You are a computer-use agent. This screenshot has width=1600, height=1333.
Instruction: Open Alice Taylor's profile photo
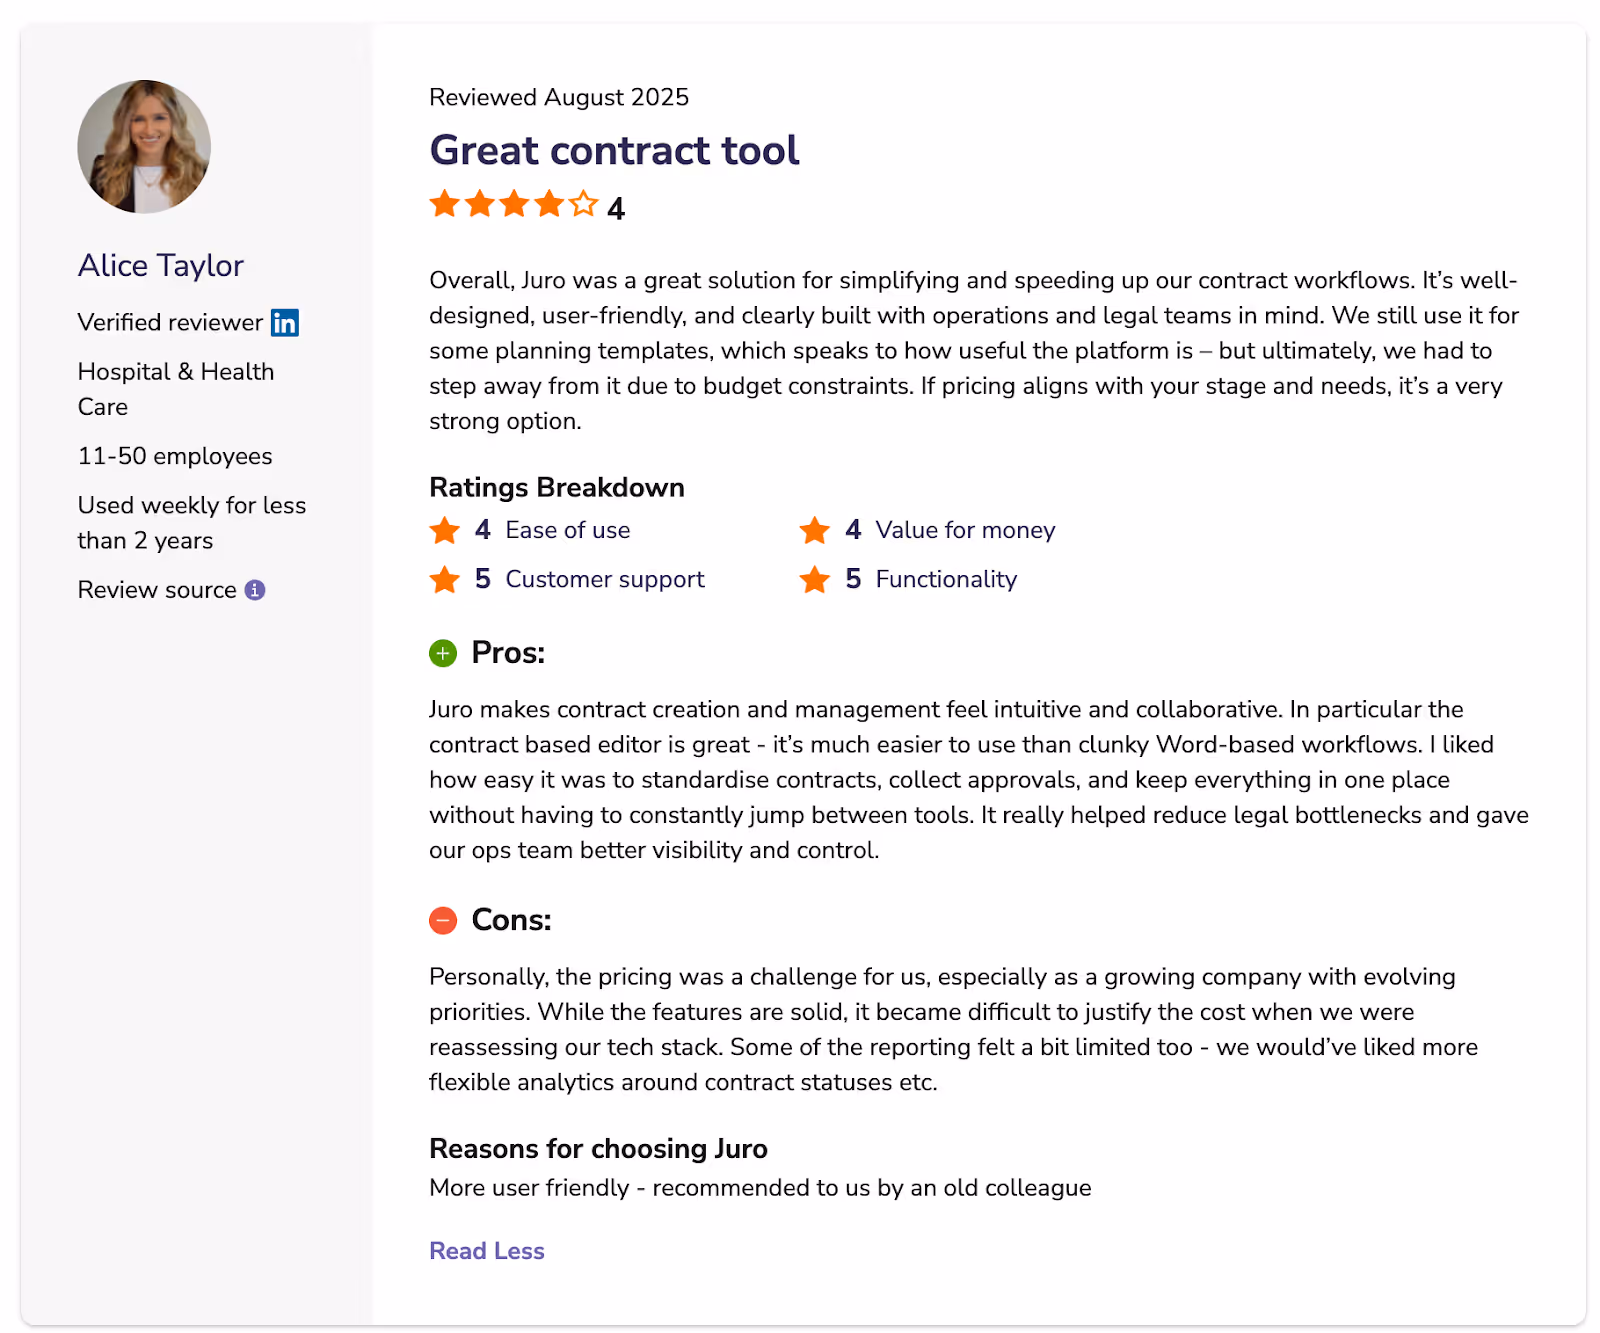143,146
